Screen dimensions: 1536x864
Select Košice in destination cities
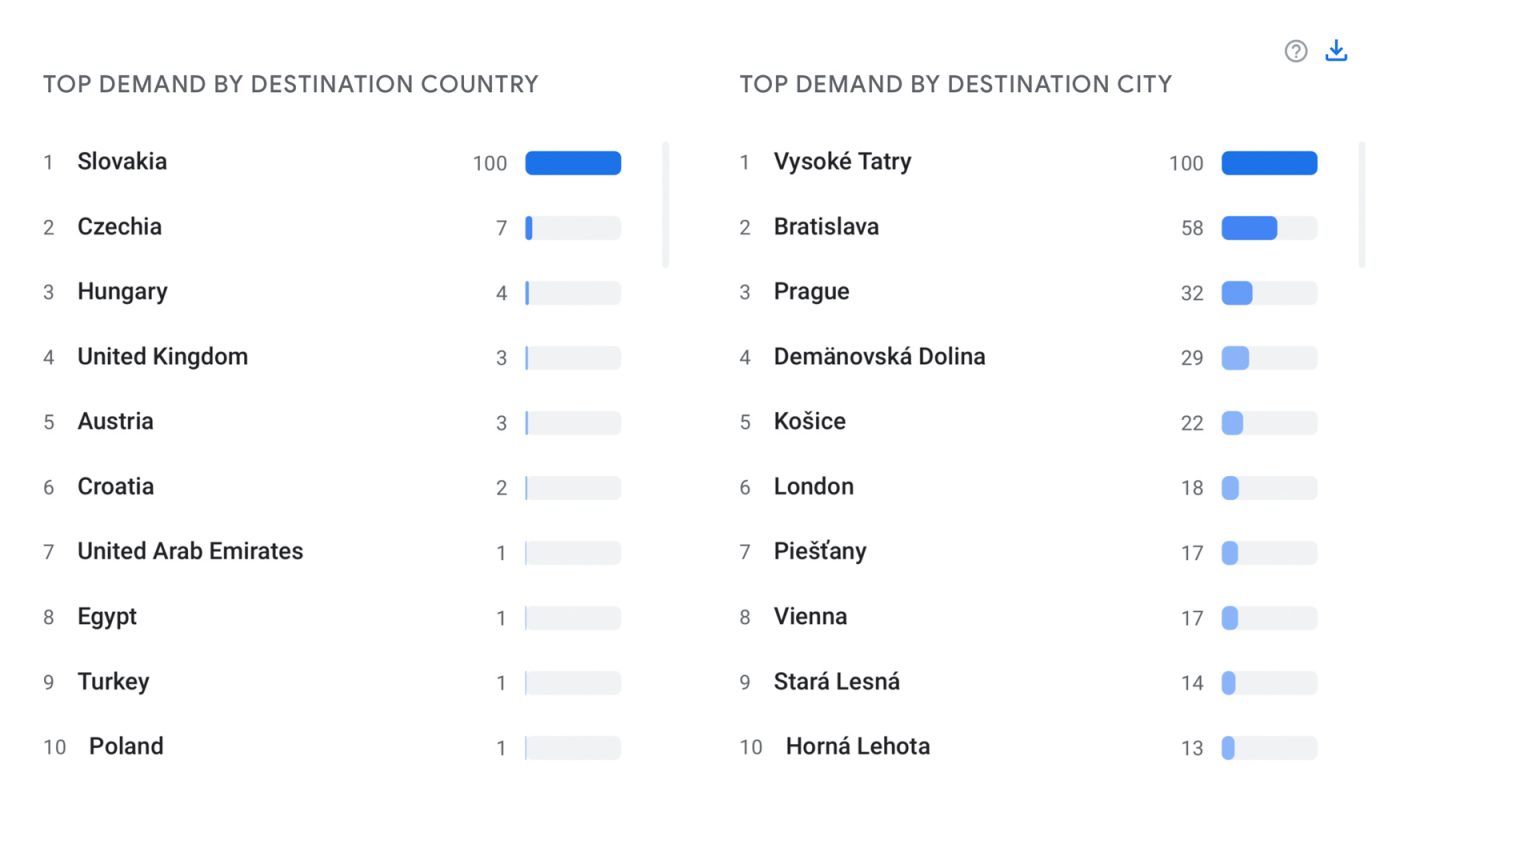(810, 422)
